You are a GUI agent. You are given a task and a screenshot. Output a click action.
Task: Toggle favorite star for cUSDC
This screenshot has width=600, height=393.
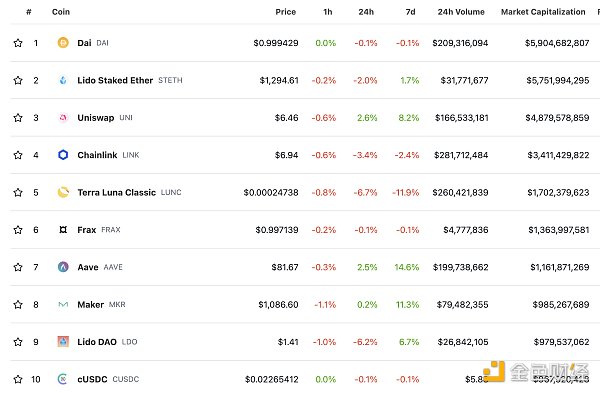click(18, 379)
